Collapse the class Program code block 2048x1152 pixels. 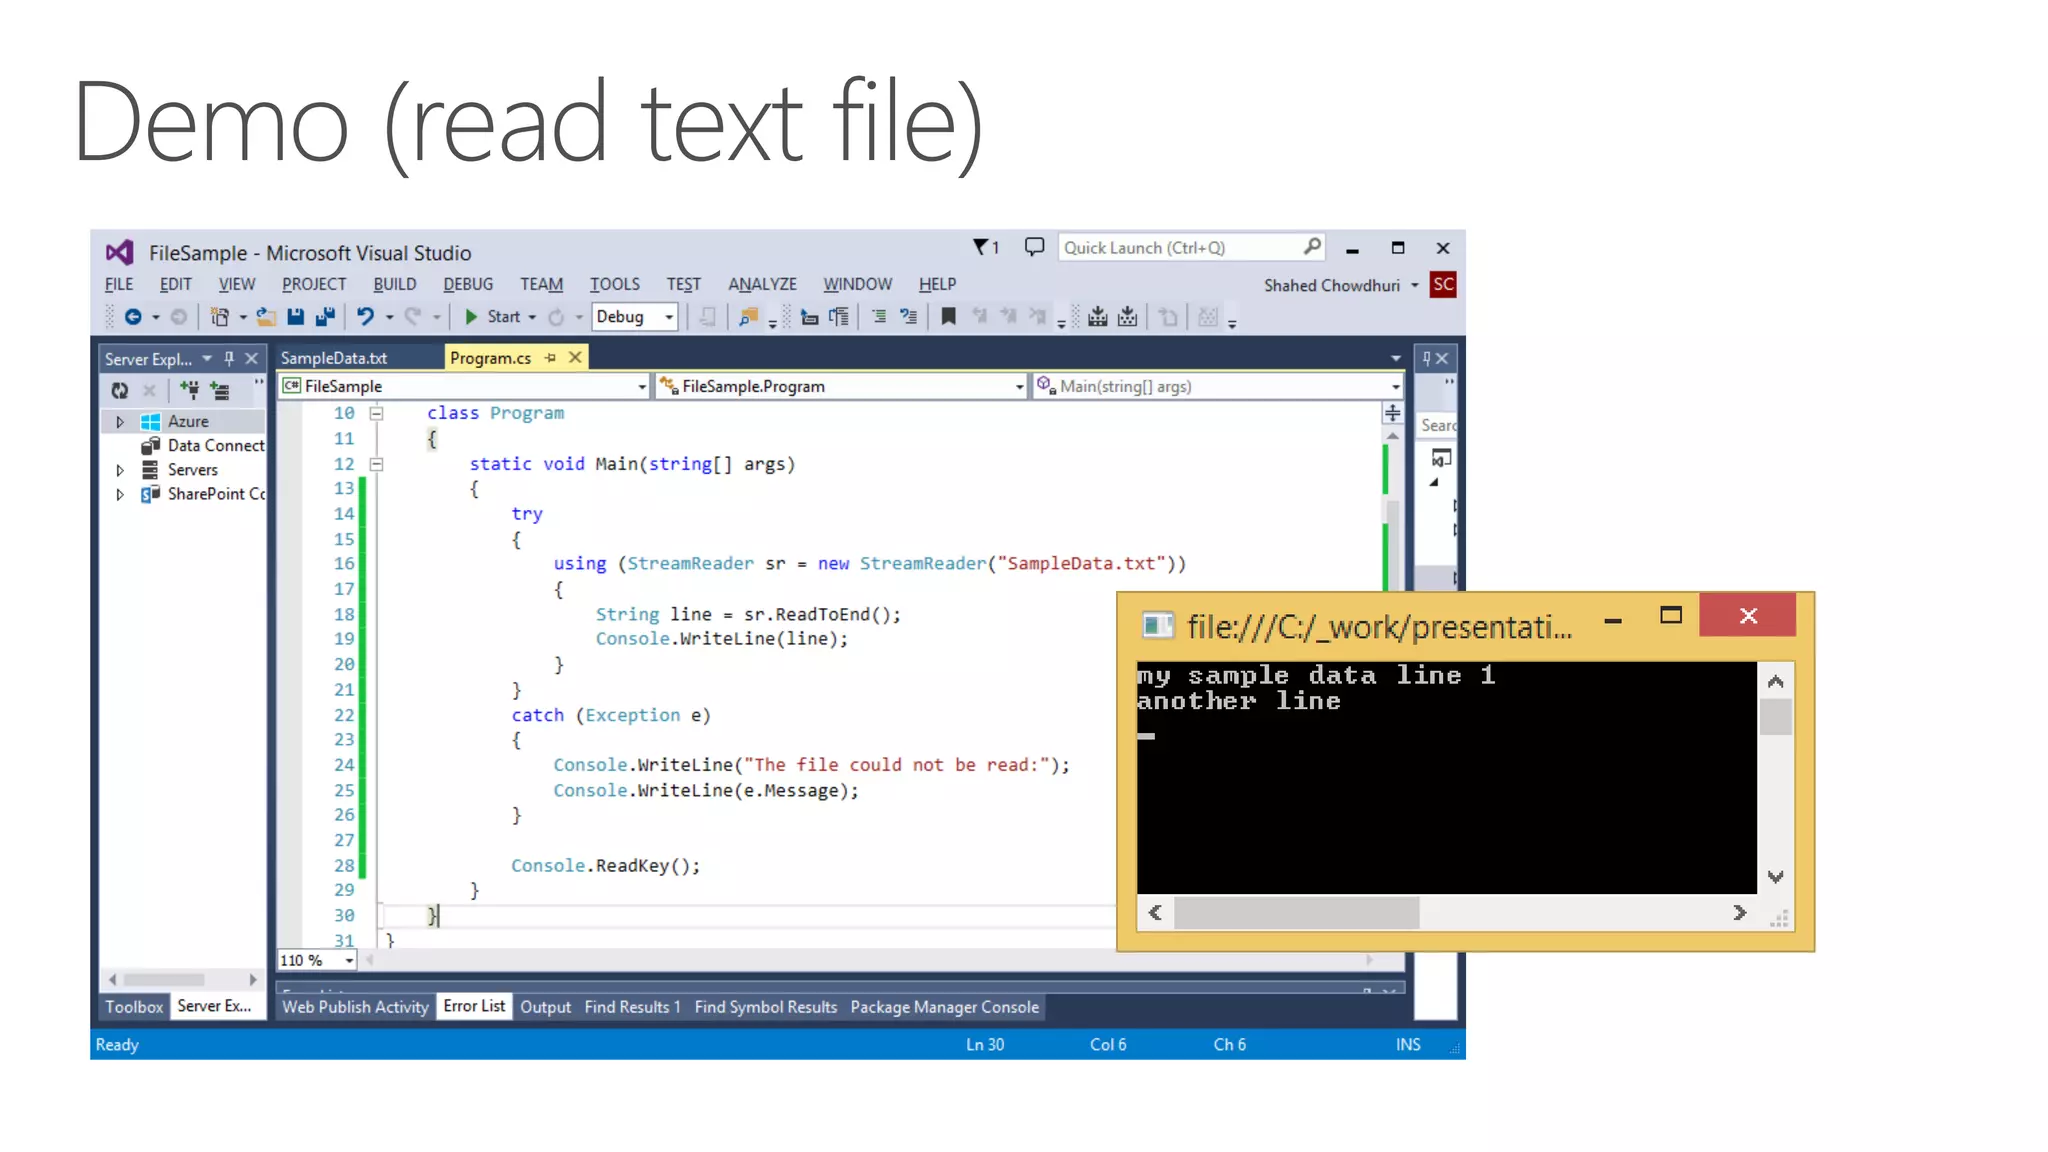[377, 413]
